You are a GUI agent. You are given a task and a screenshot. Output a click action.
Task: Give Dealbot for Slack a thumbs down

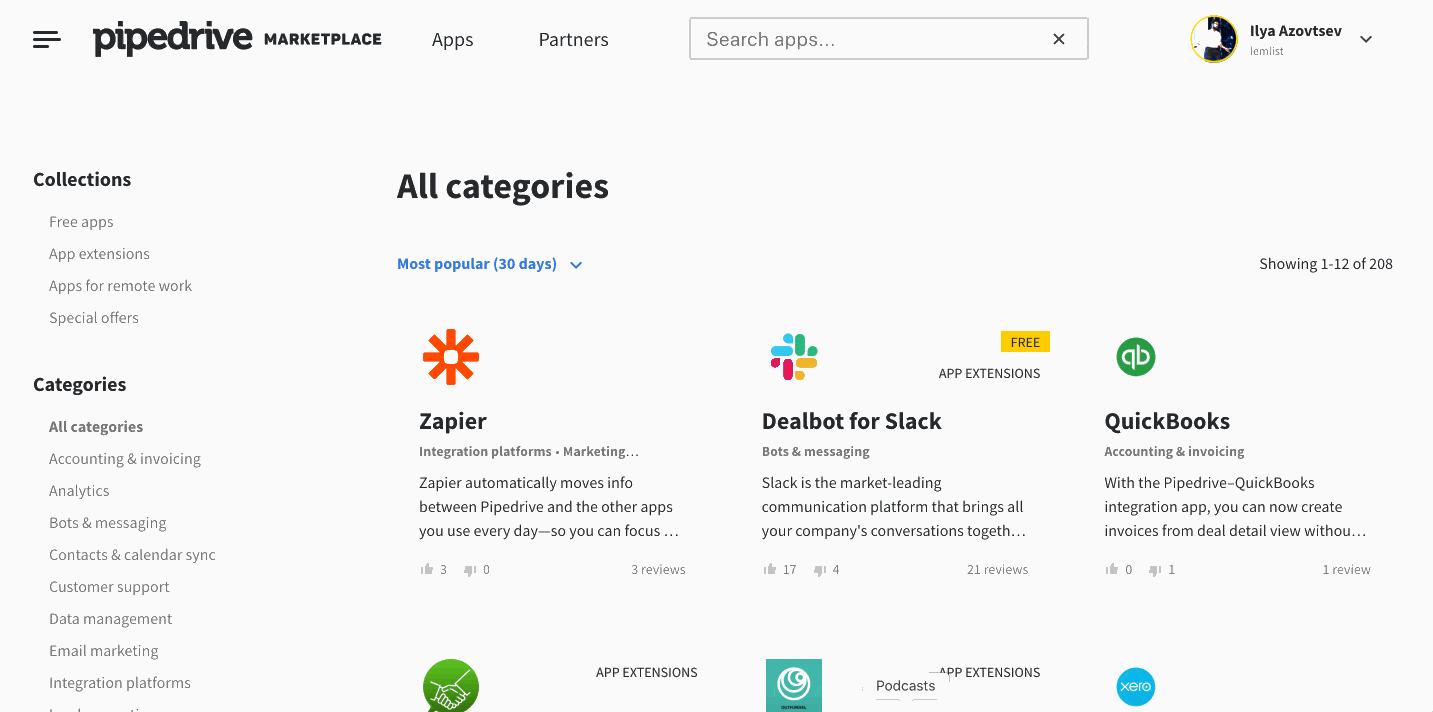click(x=821, y=568)
